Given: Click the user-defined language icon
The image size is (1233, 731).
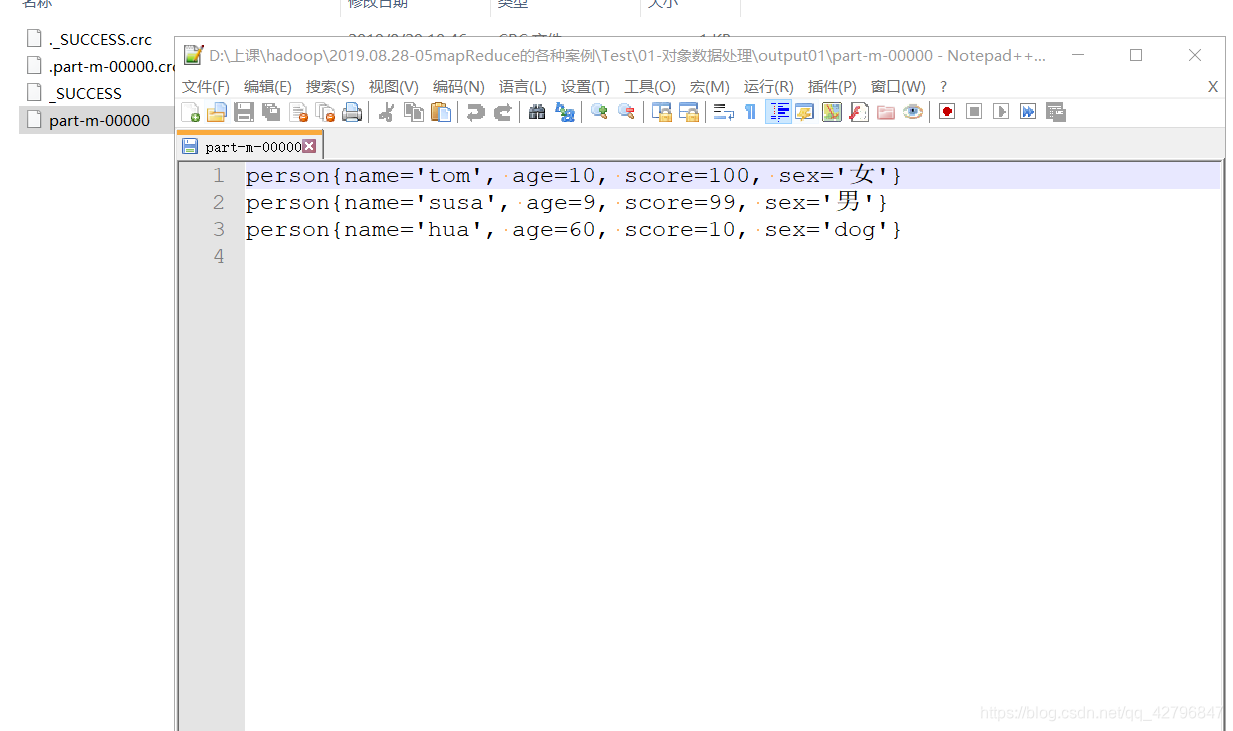Looking at the screenshot, I should coord(804,112).
